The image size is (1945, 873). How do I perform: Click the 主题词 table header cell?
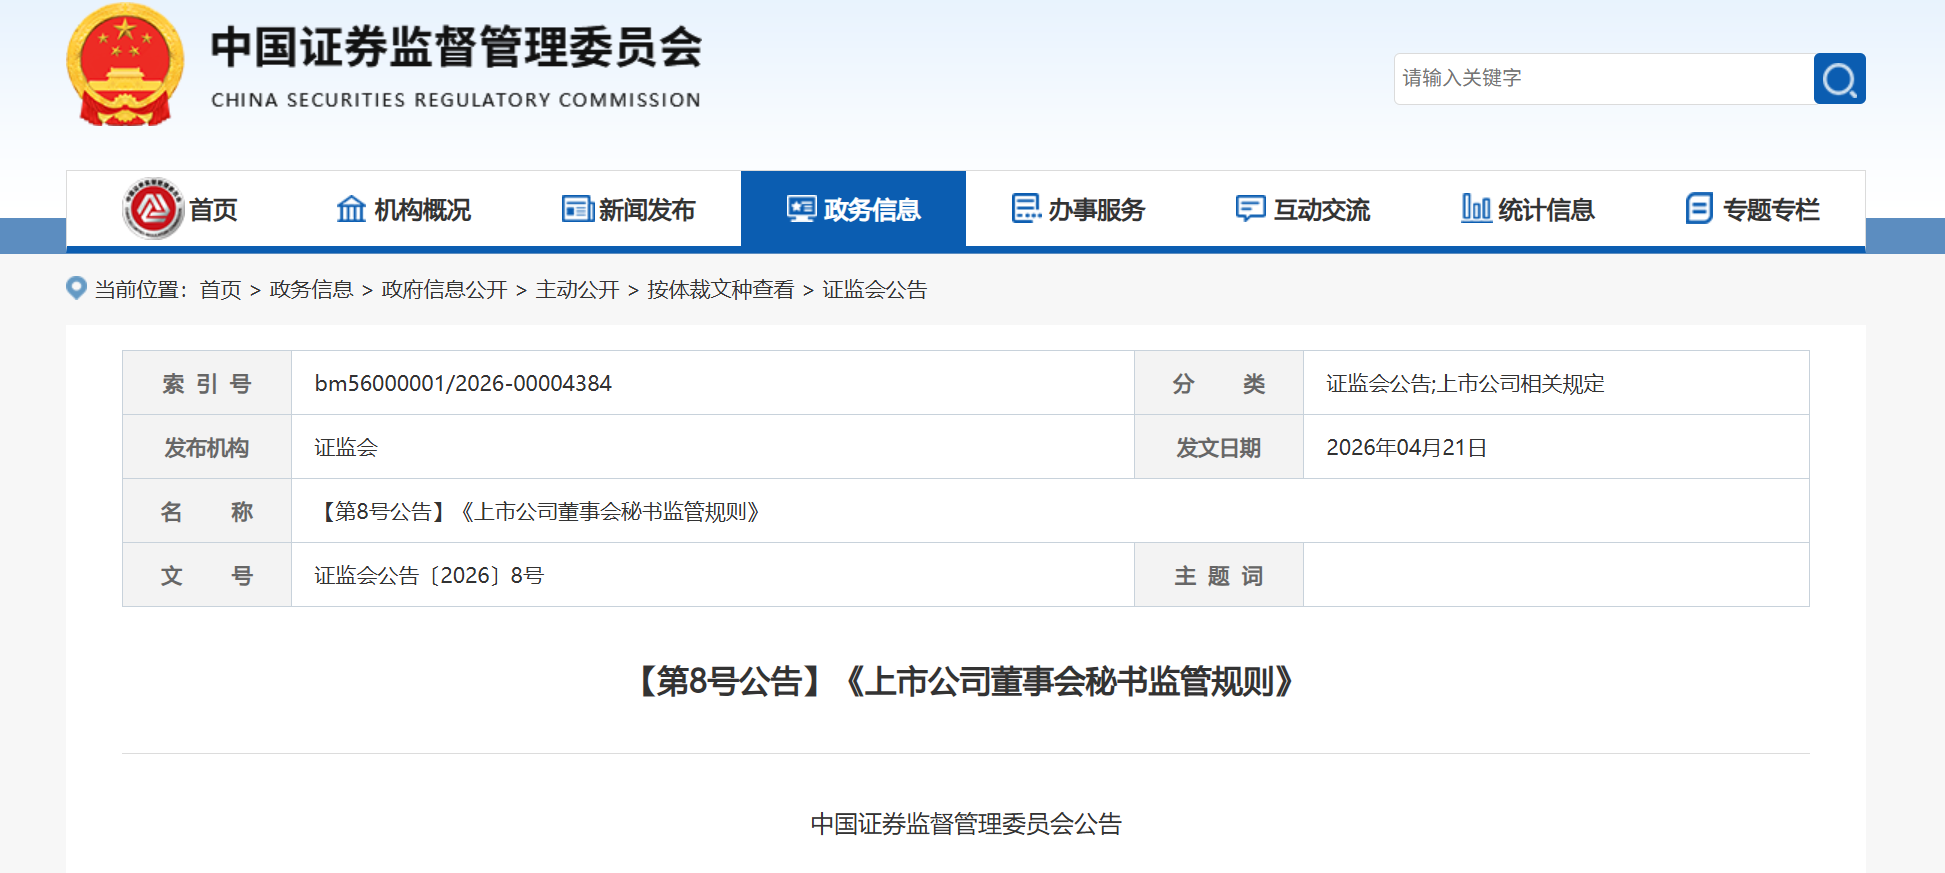coord(1219,575)
